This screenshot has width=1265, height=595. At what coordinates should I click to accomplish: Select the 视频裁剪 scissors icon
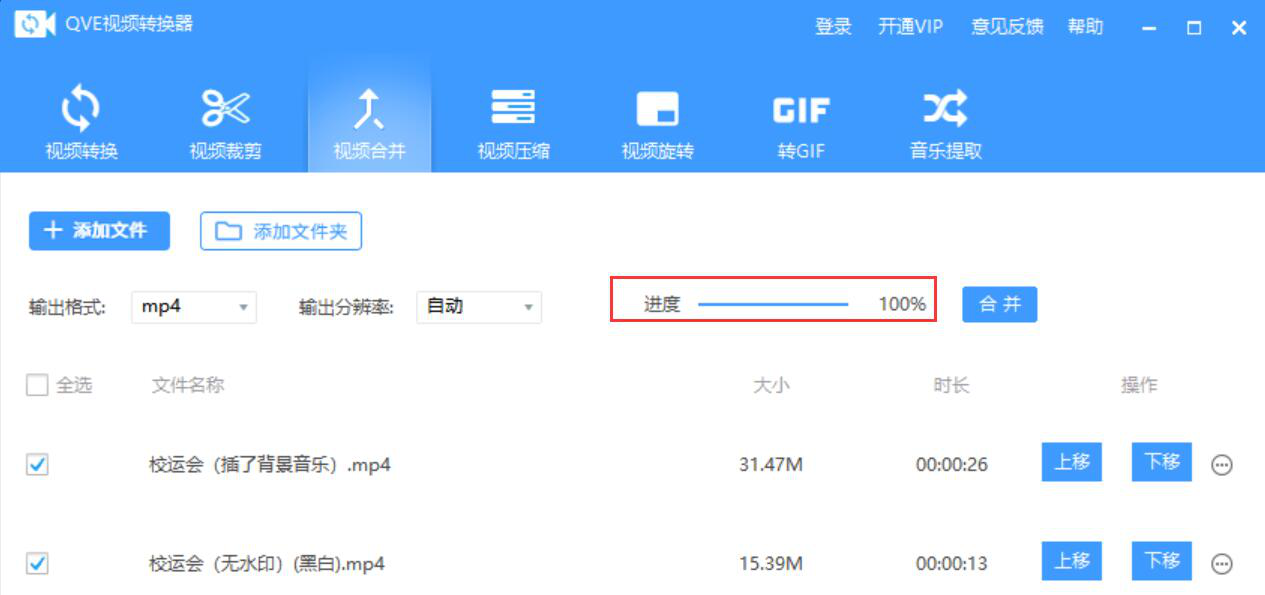click(x=226, y=109)
